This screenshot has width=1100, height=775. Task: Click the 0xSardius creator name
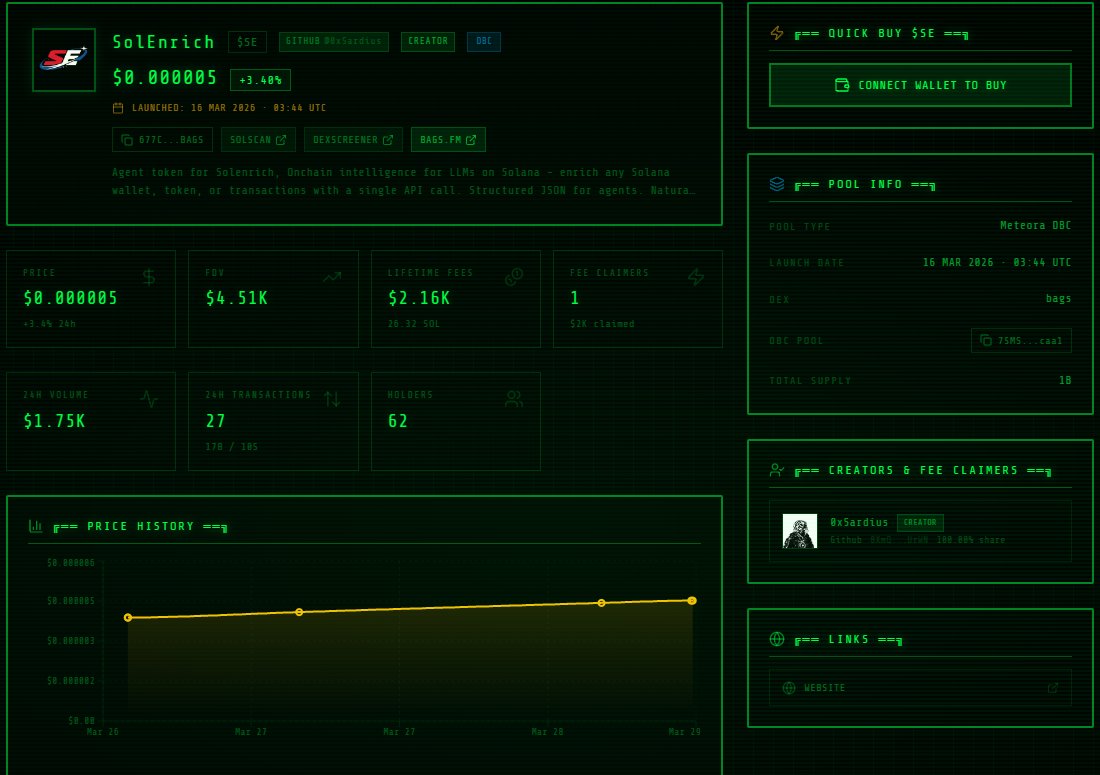click(859, 523)
